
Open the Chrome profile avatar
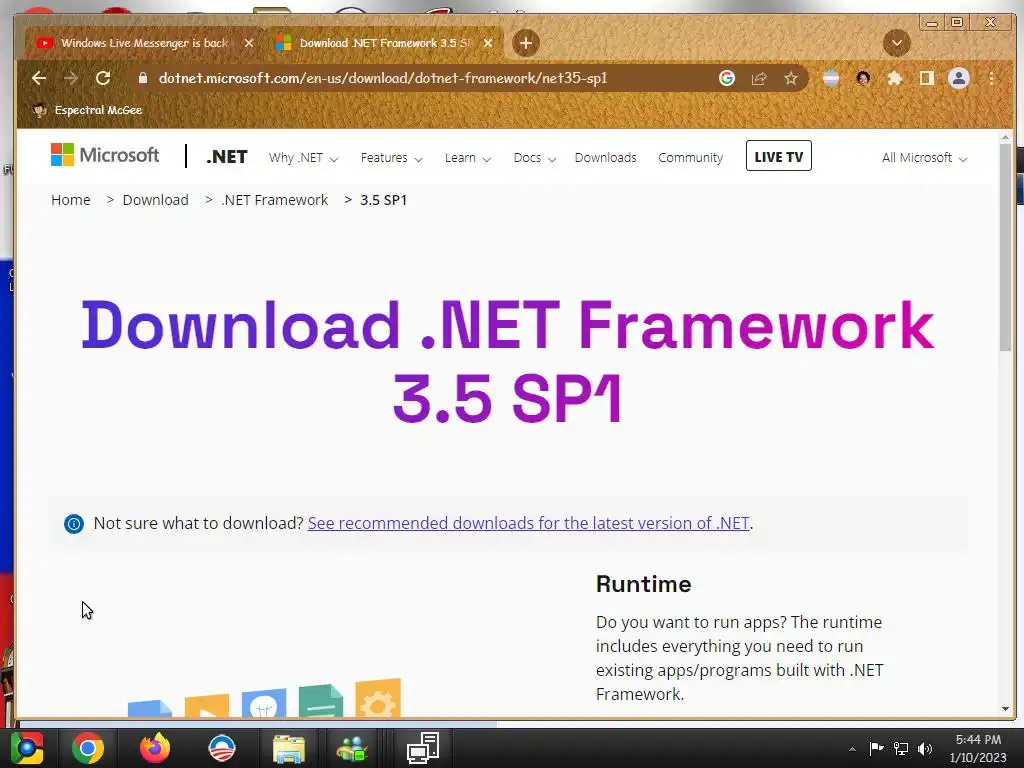tap(959, 78)
